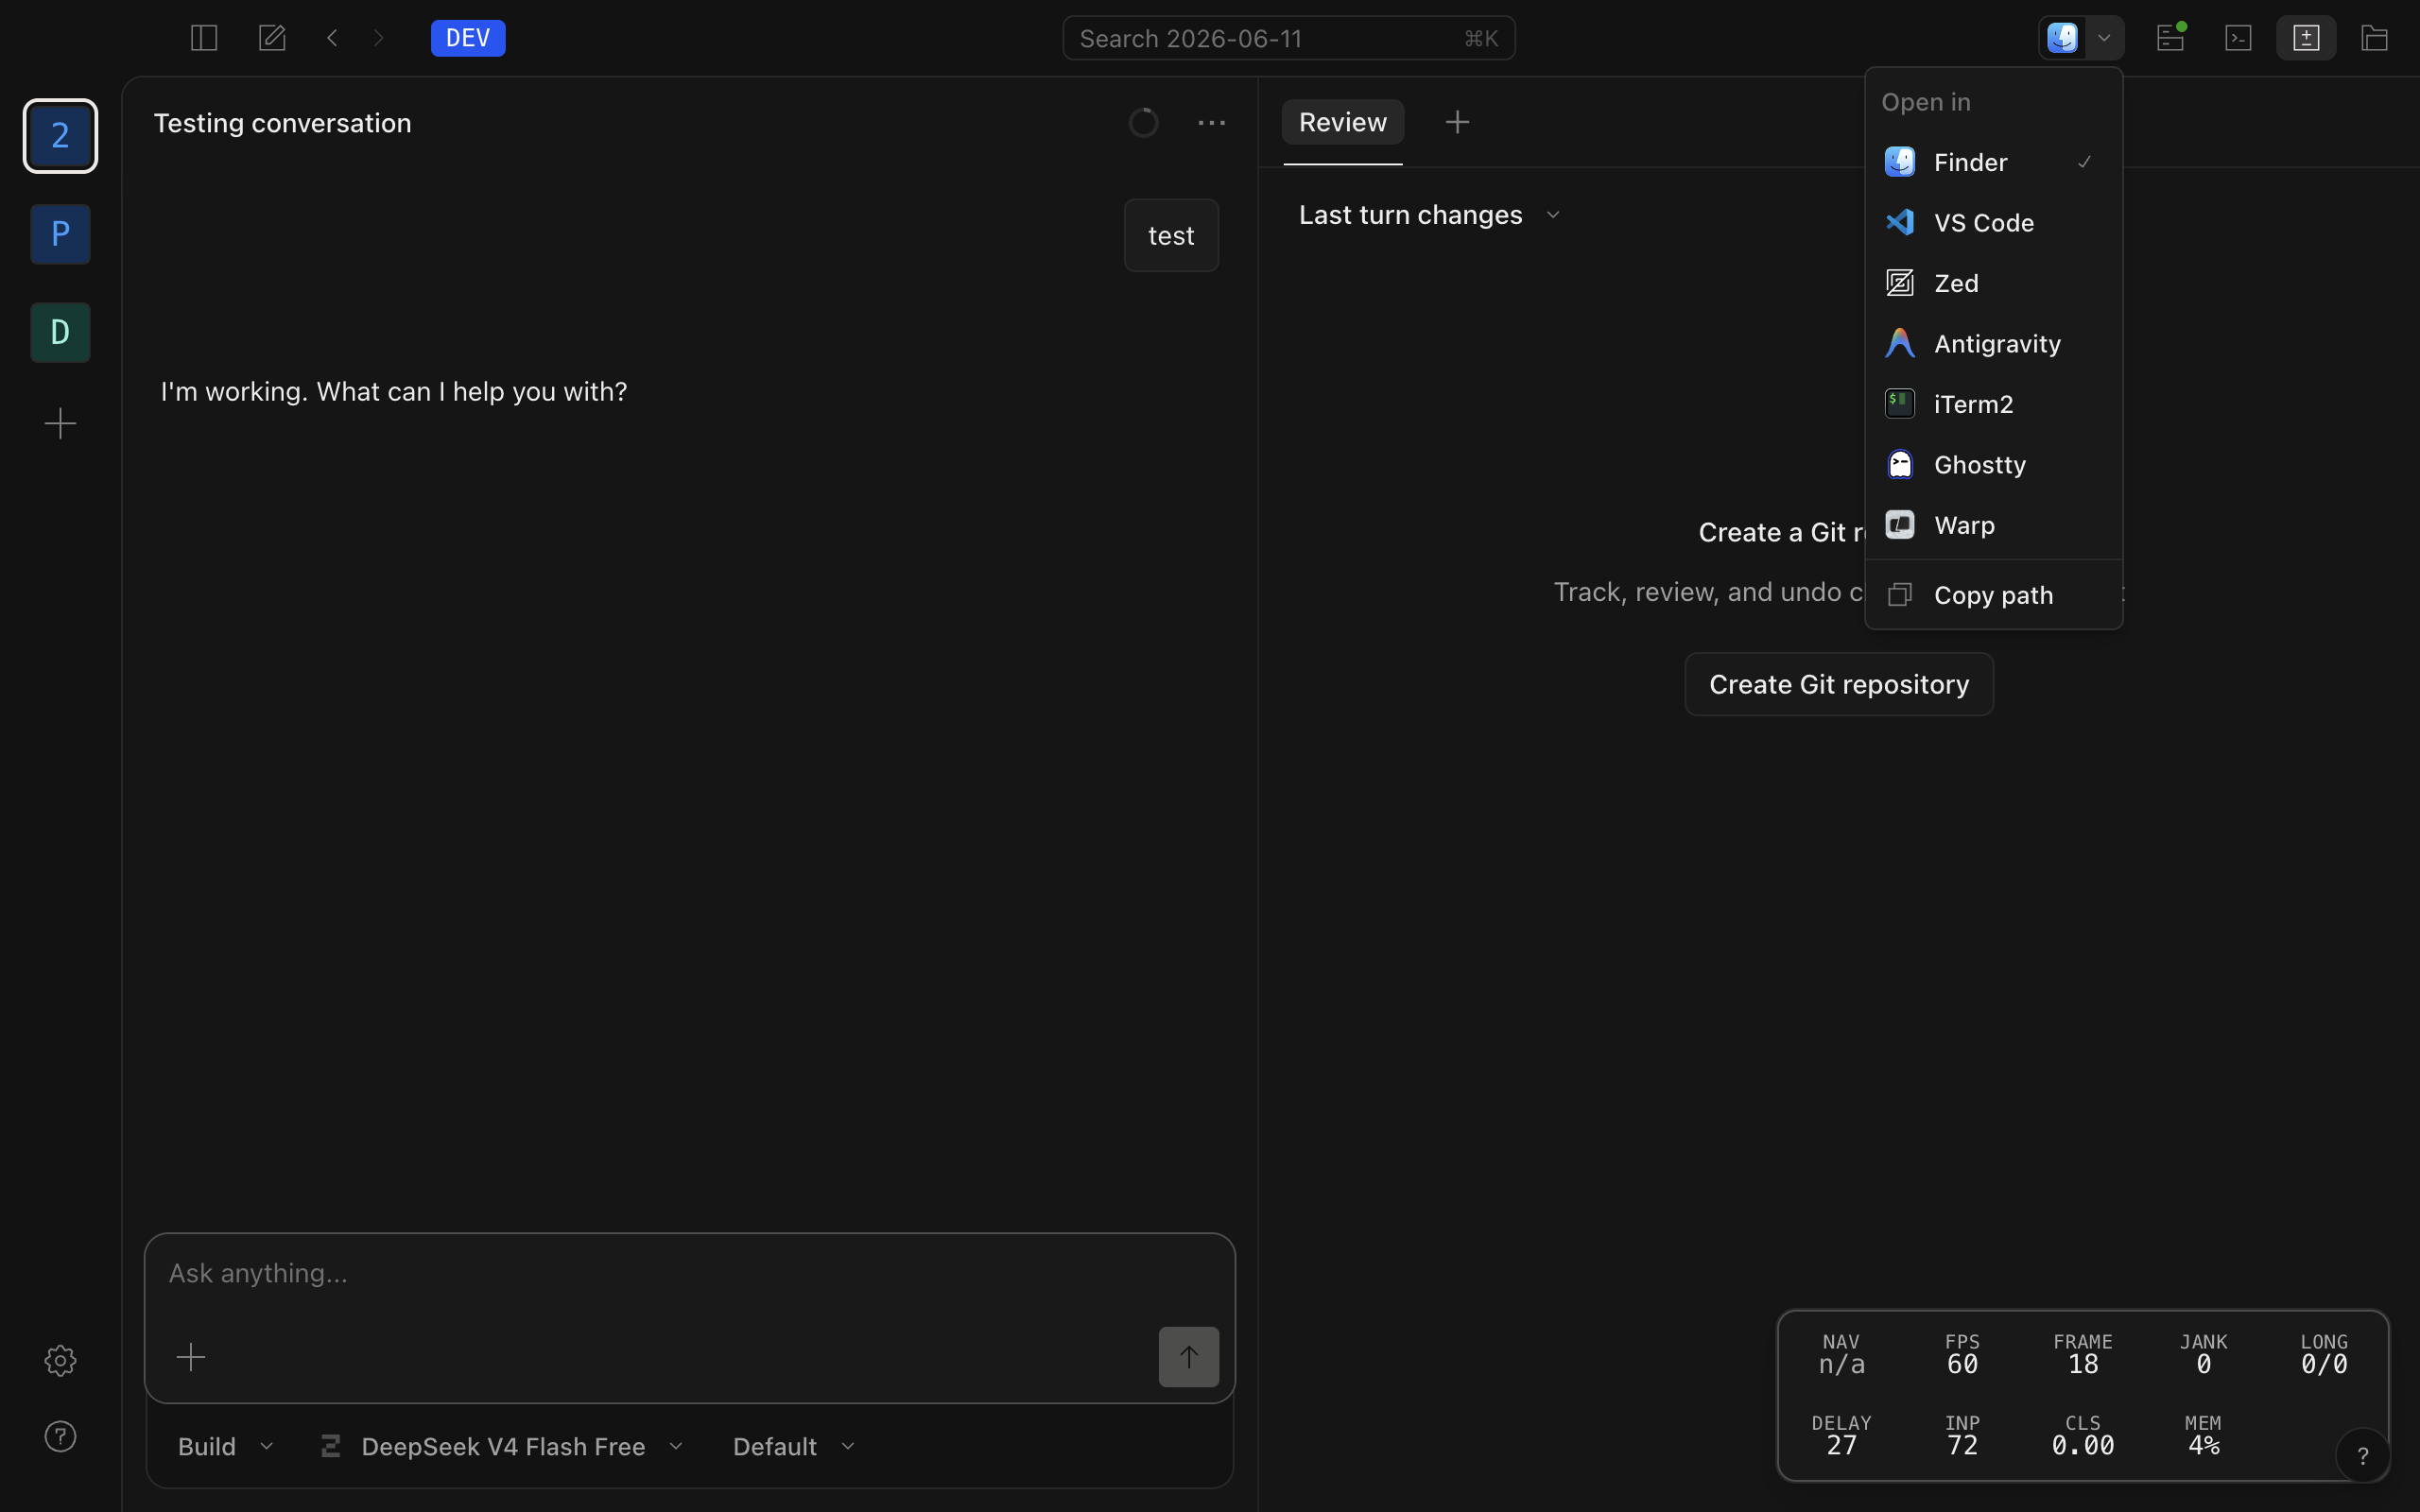The width and height of the screenshot is (2420, 1512).
Task: Click the Testing conversation title
Action: [282, 123]
